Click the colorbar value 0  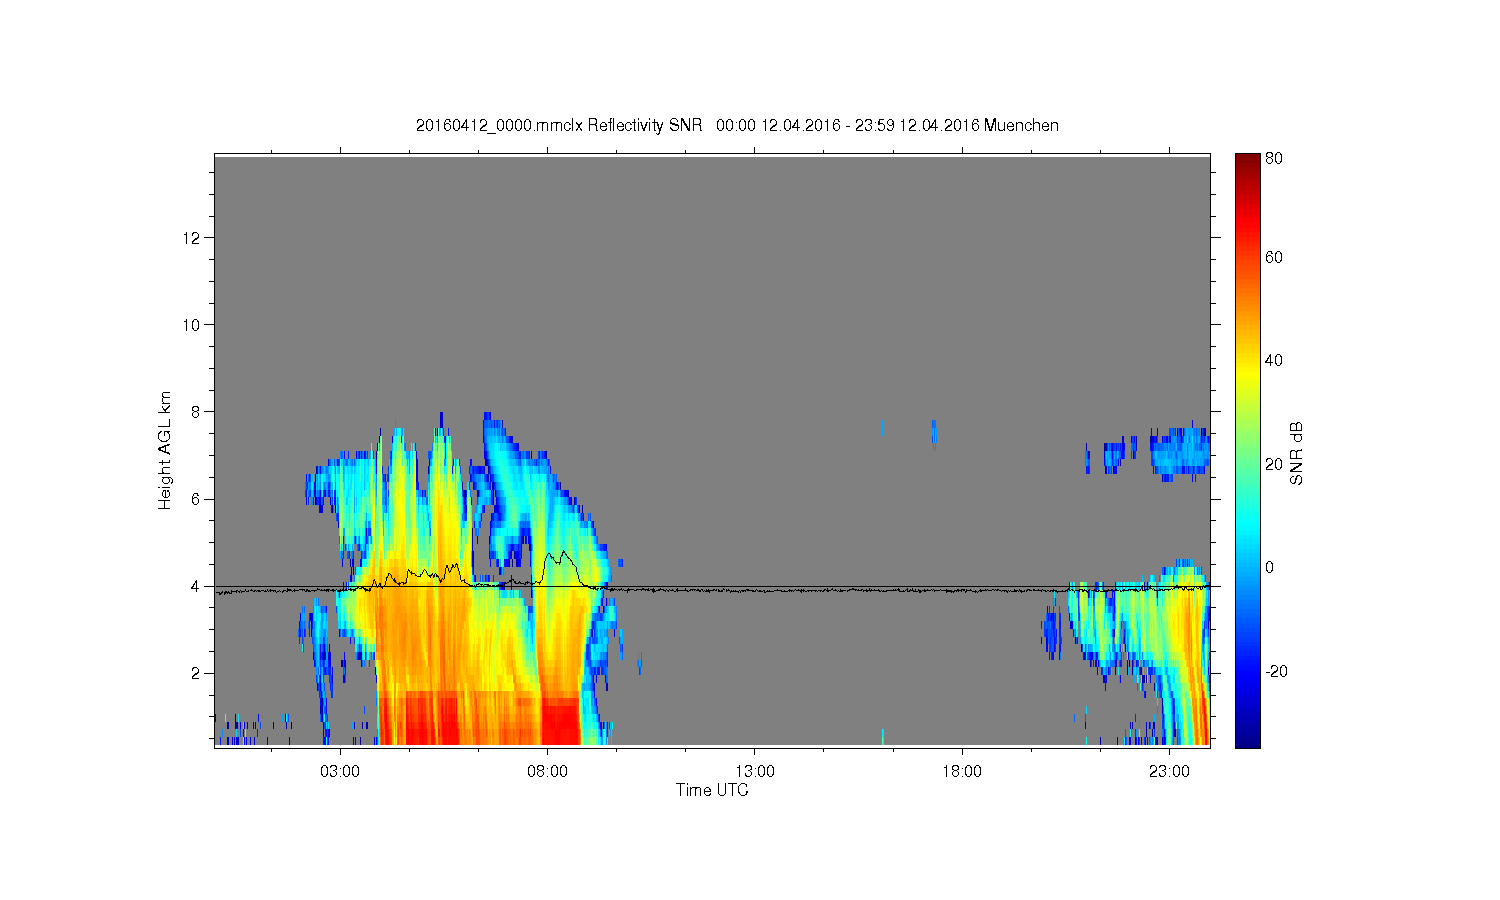pyautogui.click(x=1270, y=567)
